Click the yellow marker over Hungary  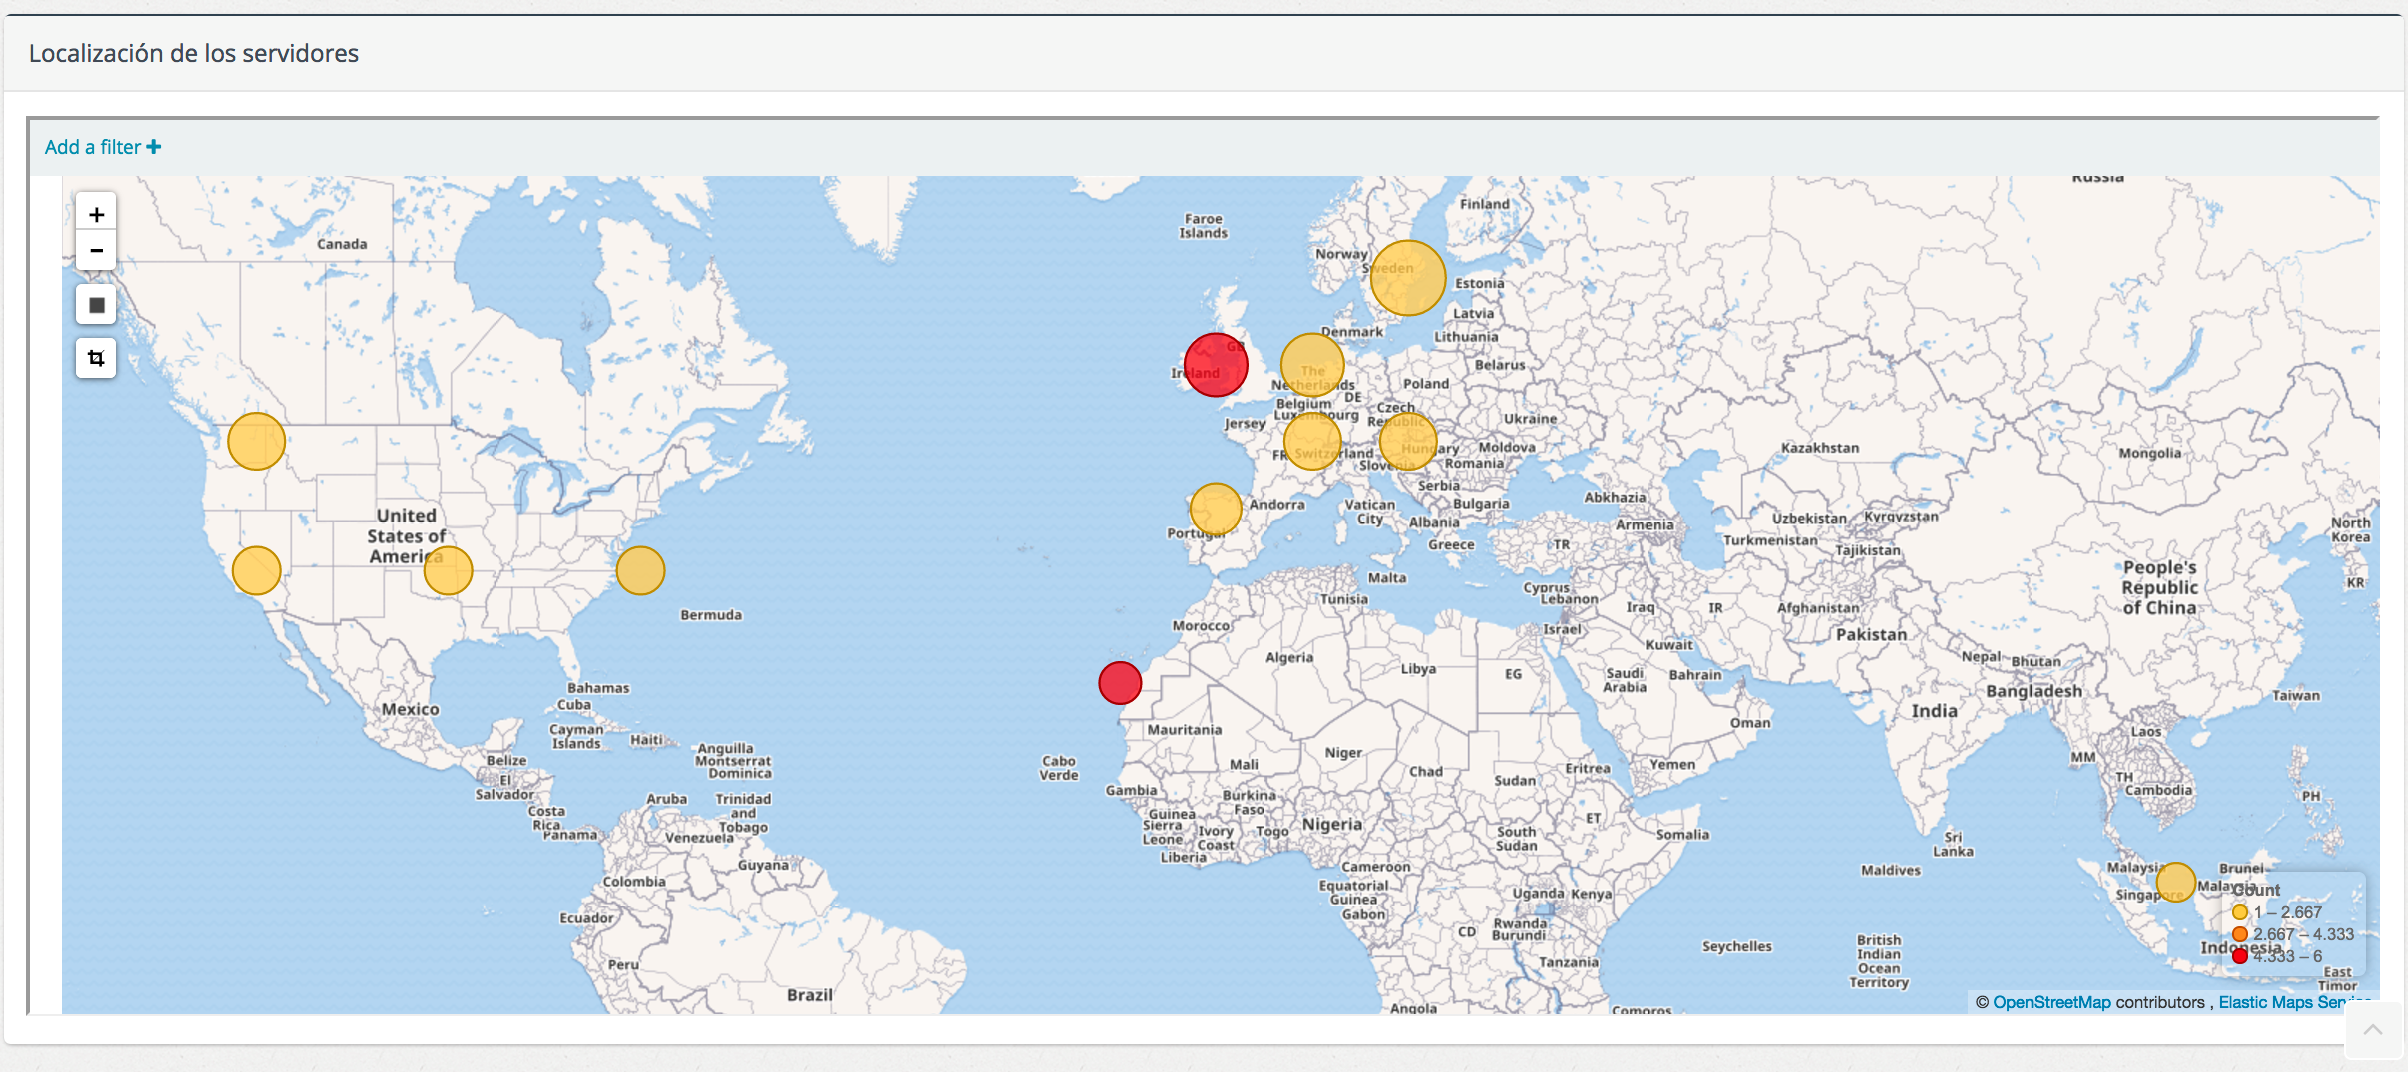[x=1407, y=441]
